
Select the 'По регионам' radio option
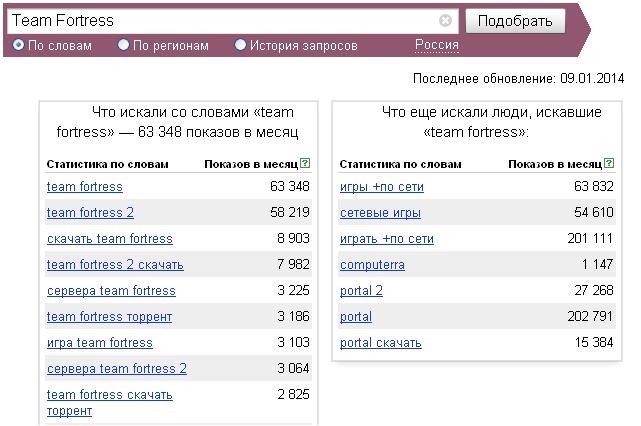click(x=123, y=45)
